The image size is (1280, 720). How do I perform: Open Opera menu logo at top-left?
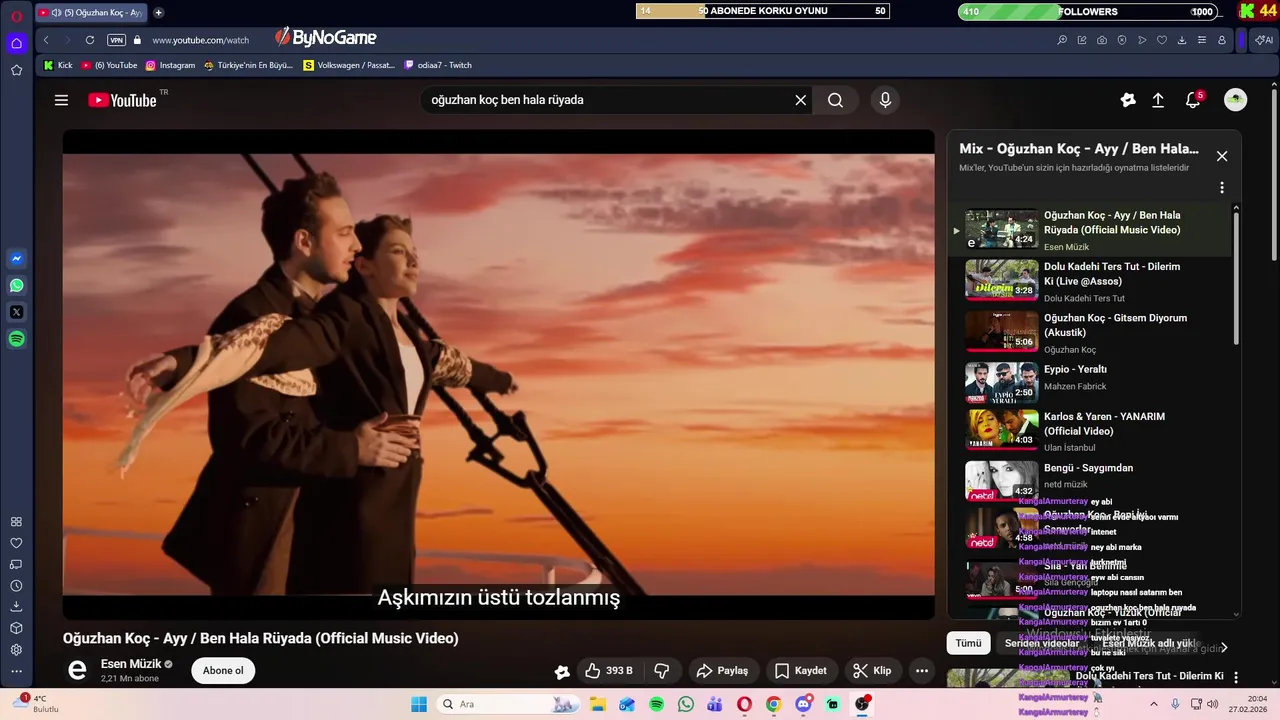(16, 14)
